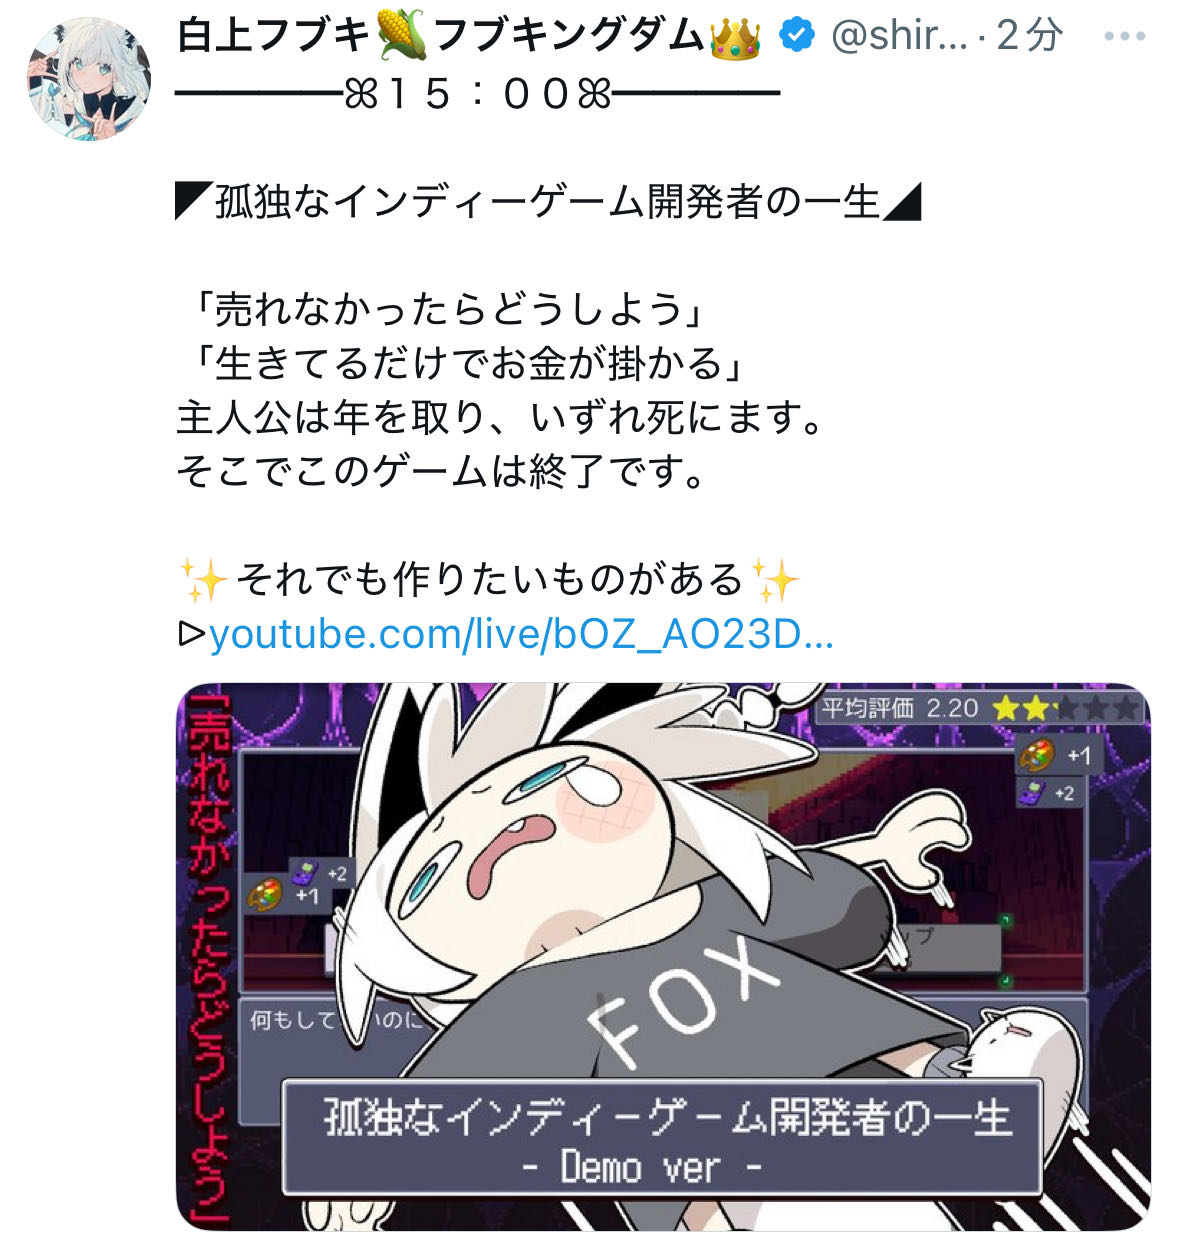Click the triangle play symbol before YouTube link
This screenshot has width=1179, height=1244.
pos(191,634)
